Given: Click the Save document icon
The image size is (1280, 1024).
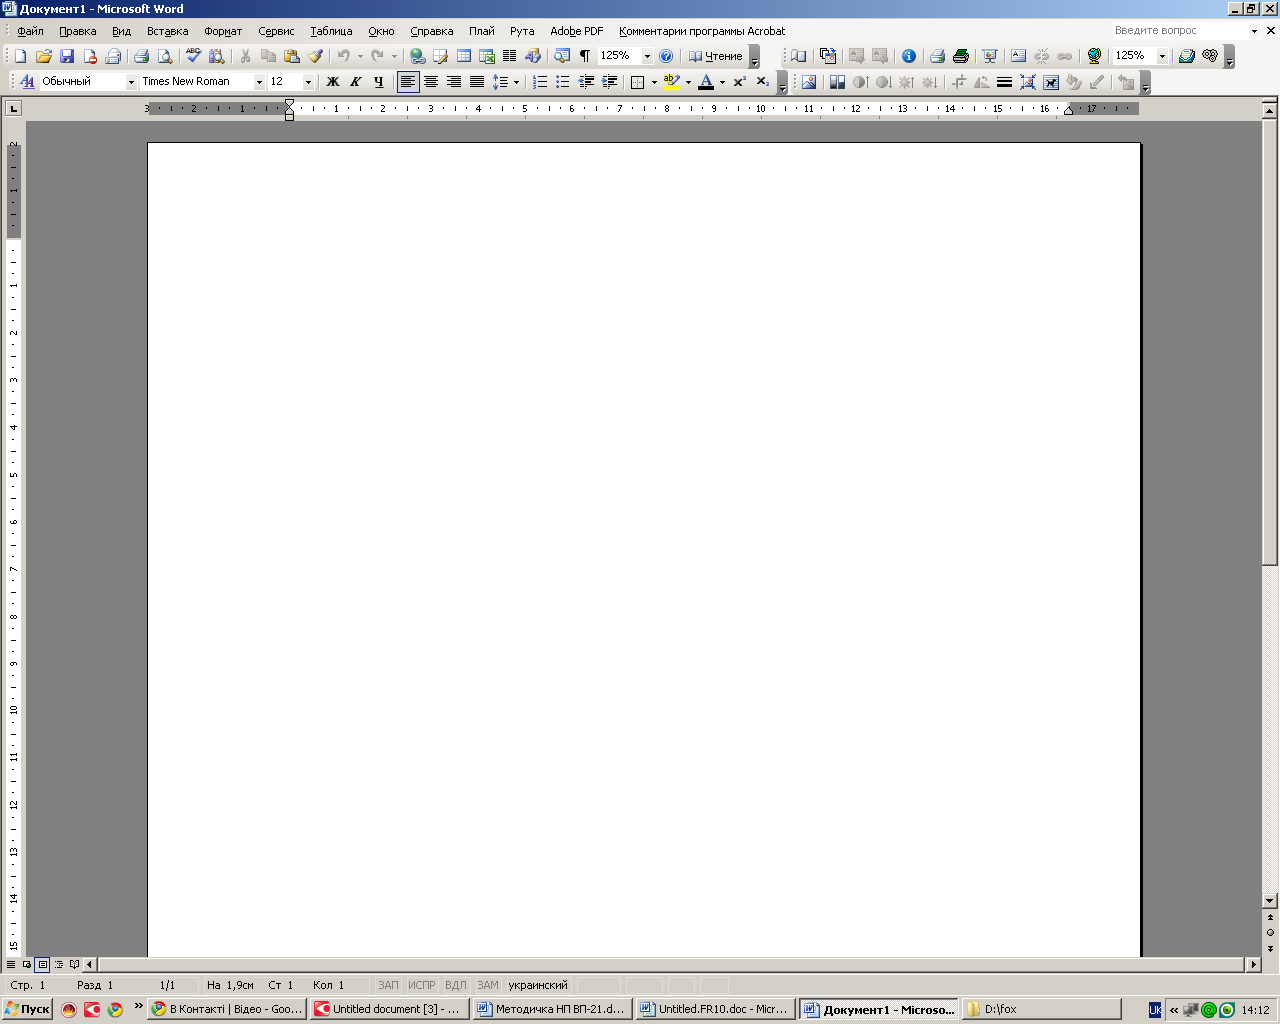Looking at the screenshot, I should [67, 56].
